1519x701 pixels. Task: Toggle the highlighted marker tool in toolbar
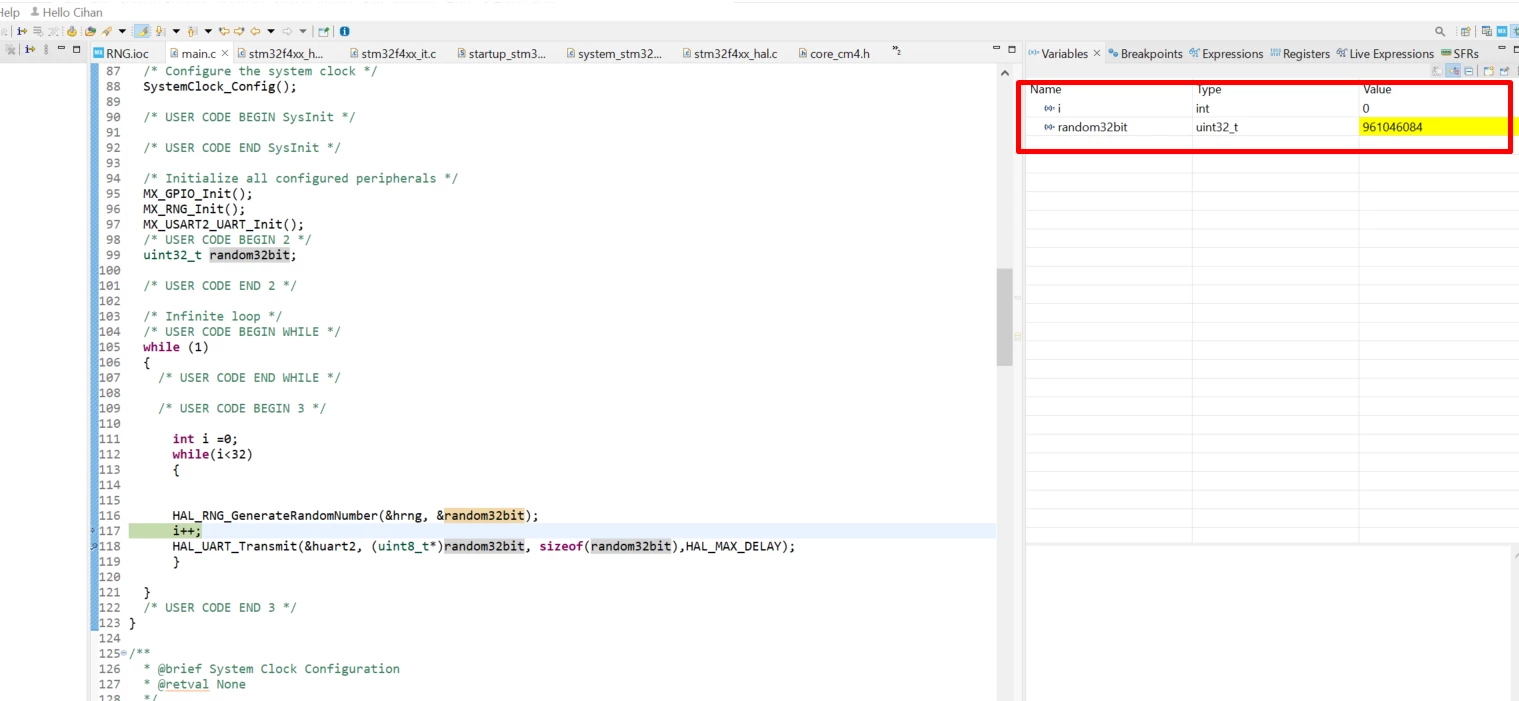(x=142, y=31)
